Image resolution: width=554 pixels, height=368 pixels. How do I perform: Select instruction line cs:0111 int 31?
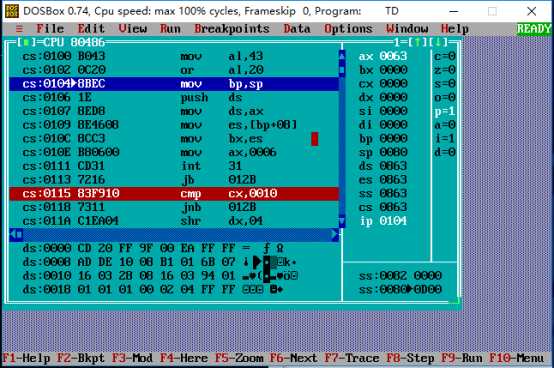174,166
